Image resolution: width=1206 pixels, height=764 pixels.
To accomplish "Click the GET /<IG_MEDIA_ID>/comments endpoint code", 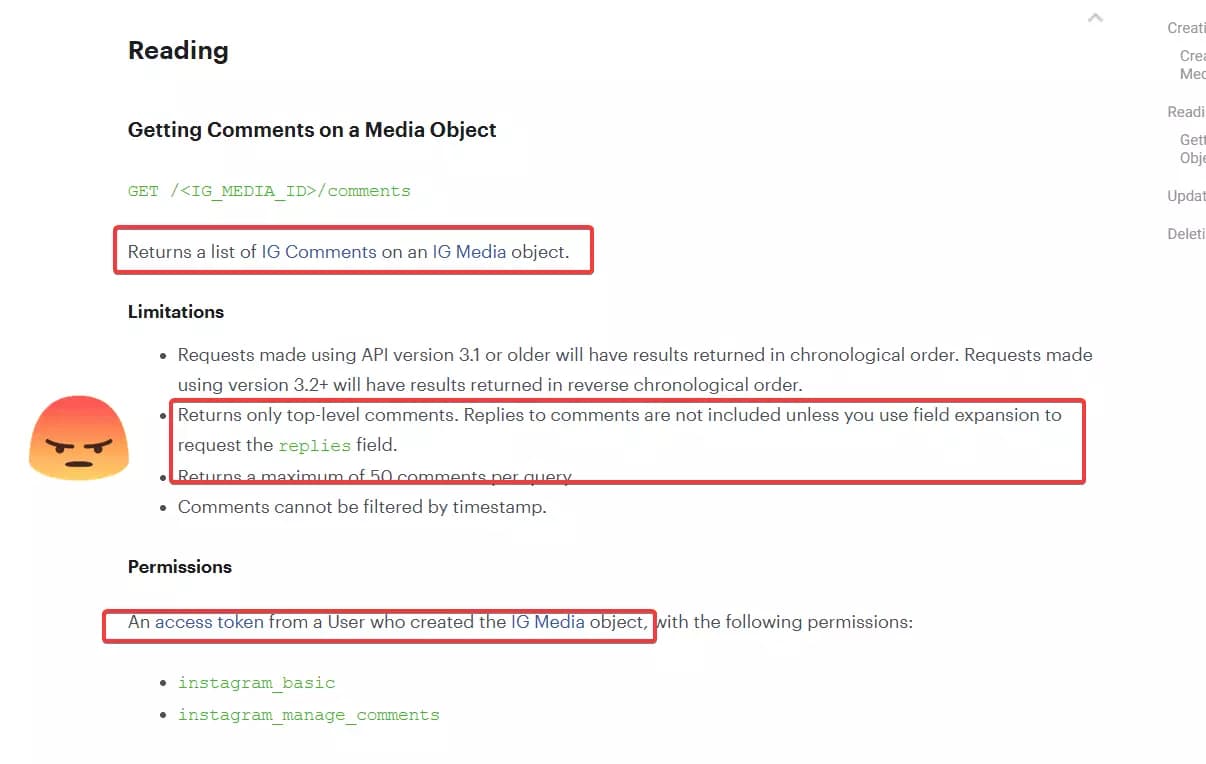I will [270, 191].
